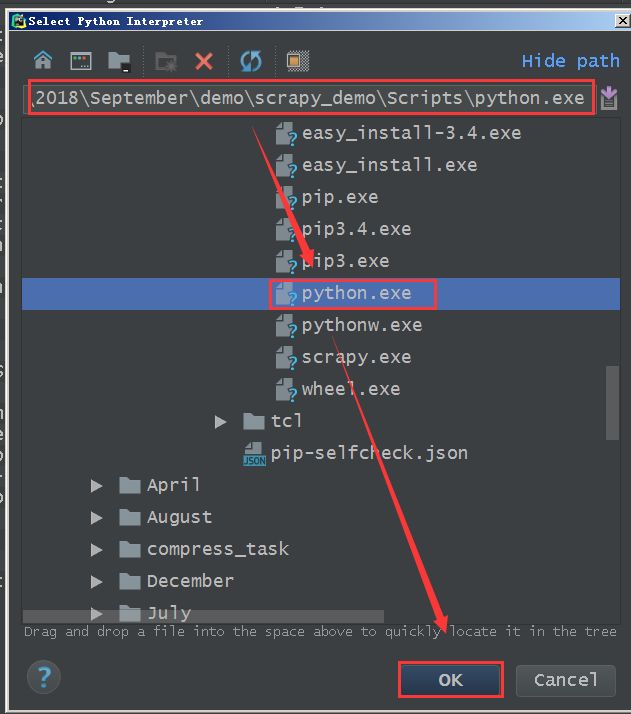Expand the tcl folder
The height and width of the screenshot is (714, 631).
(220, 422)
